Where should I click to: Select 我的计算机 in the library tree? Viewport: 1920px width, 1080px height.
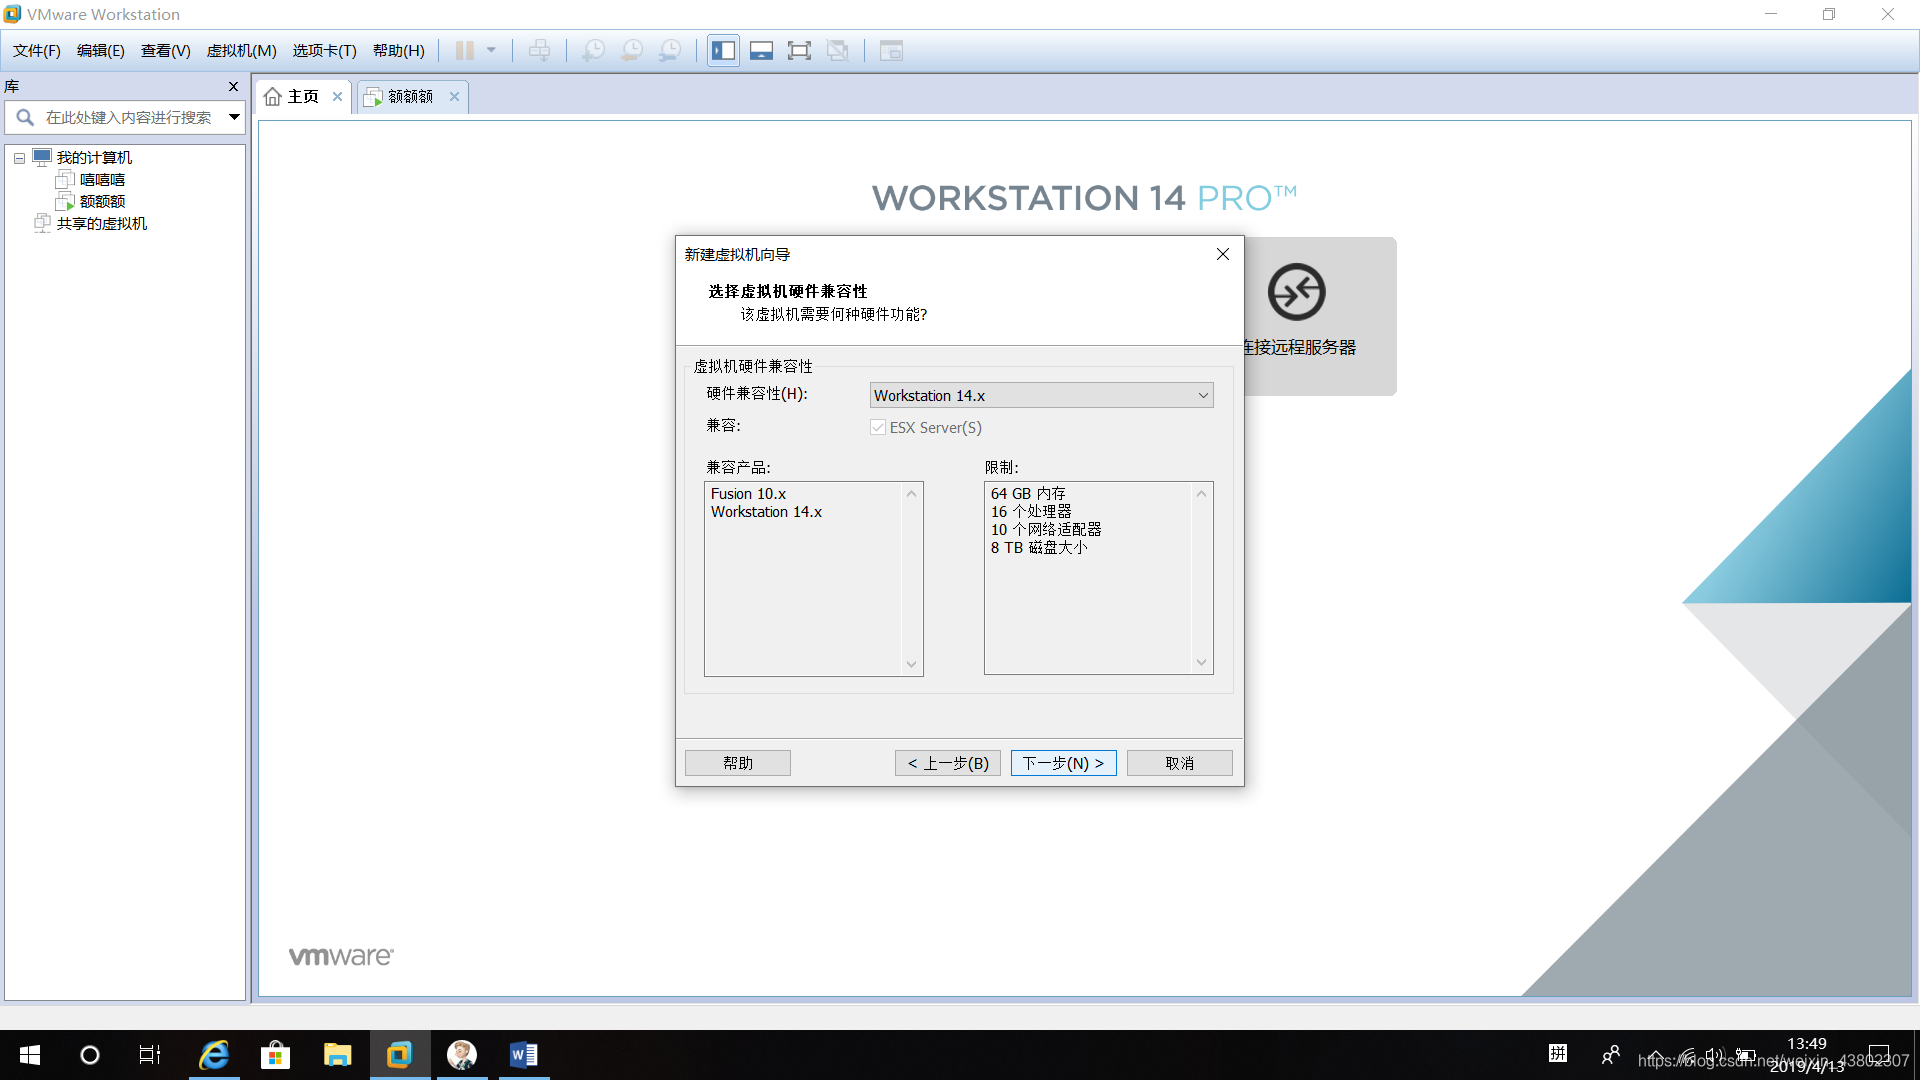94,158
